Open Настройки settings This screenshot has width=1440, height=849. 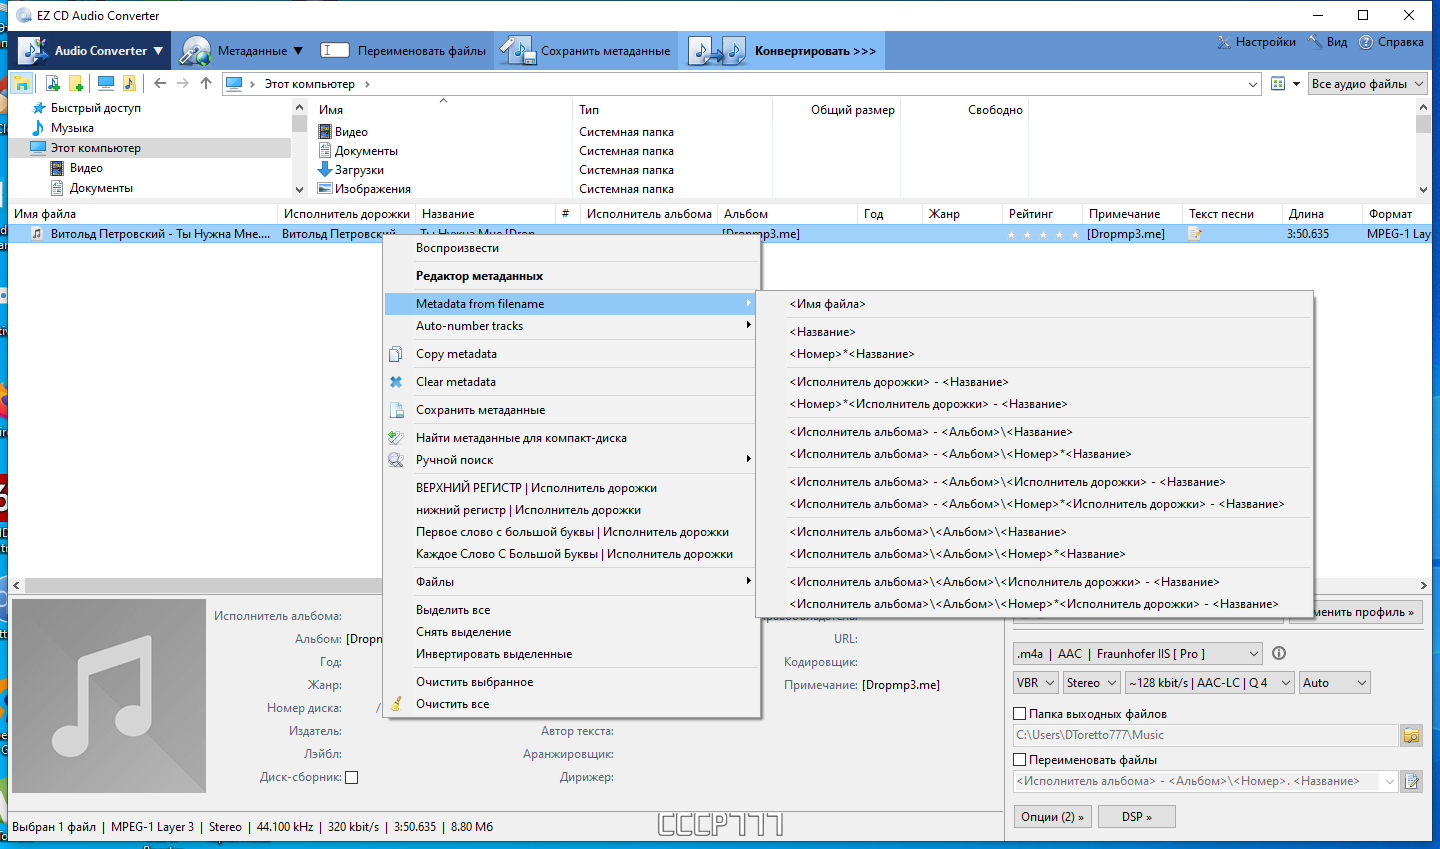click(x=1256, y=42)
